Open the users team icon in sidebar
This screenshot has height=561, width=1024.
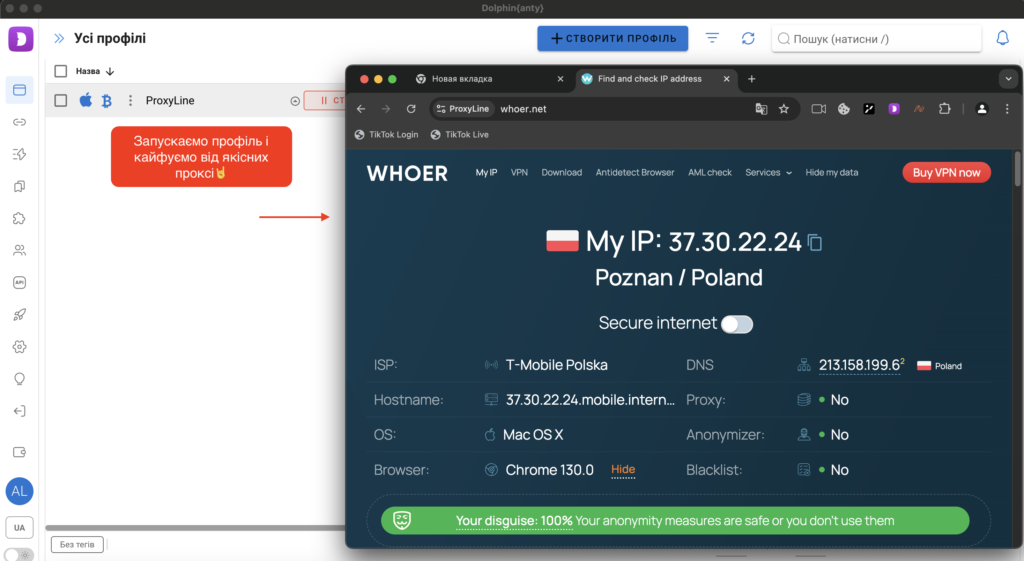(x=19, y=250)
